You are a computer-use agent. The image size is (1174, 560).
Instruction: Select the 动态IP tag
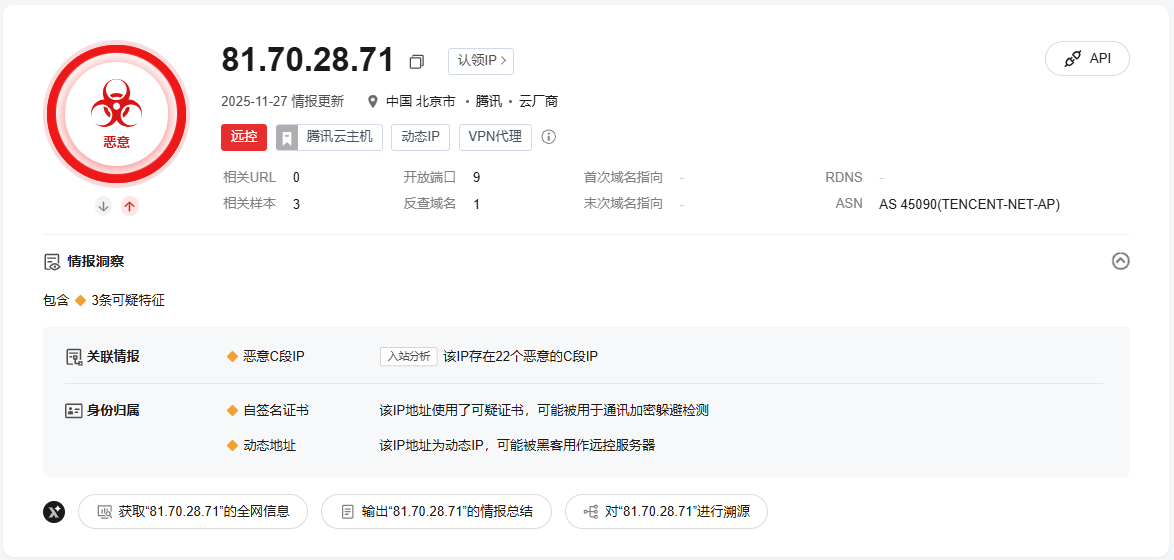[421, 137]
